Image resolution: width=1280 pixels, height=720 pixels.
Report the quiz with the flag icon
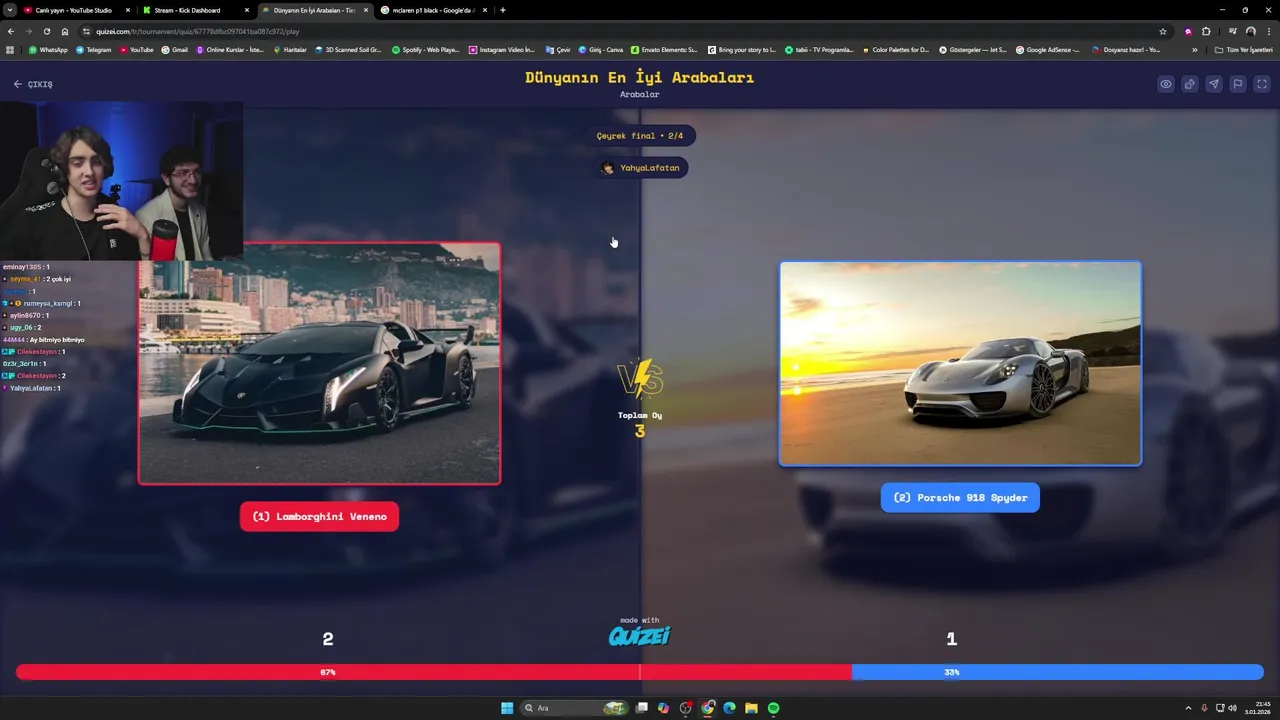pos(1238,84)
